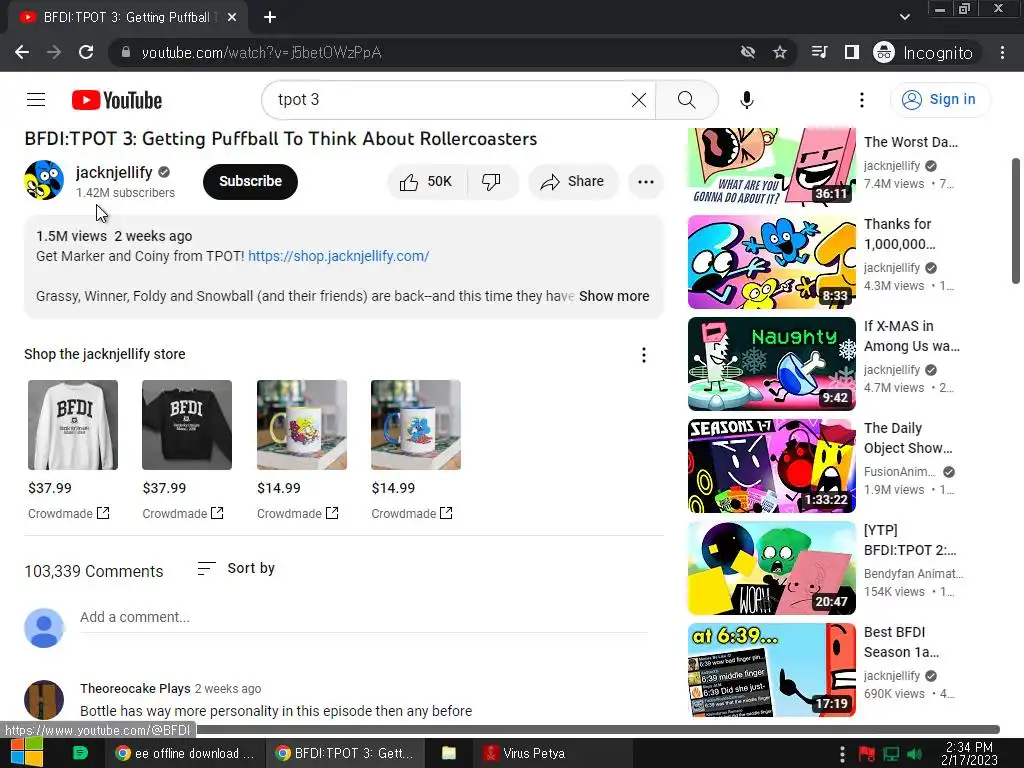Image resolution: width=1024 pixels, height=768 pixels.
Task: Open Theoreocake Plays commenter avatar
Action: click(x=44, y=699)
